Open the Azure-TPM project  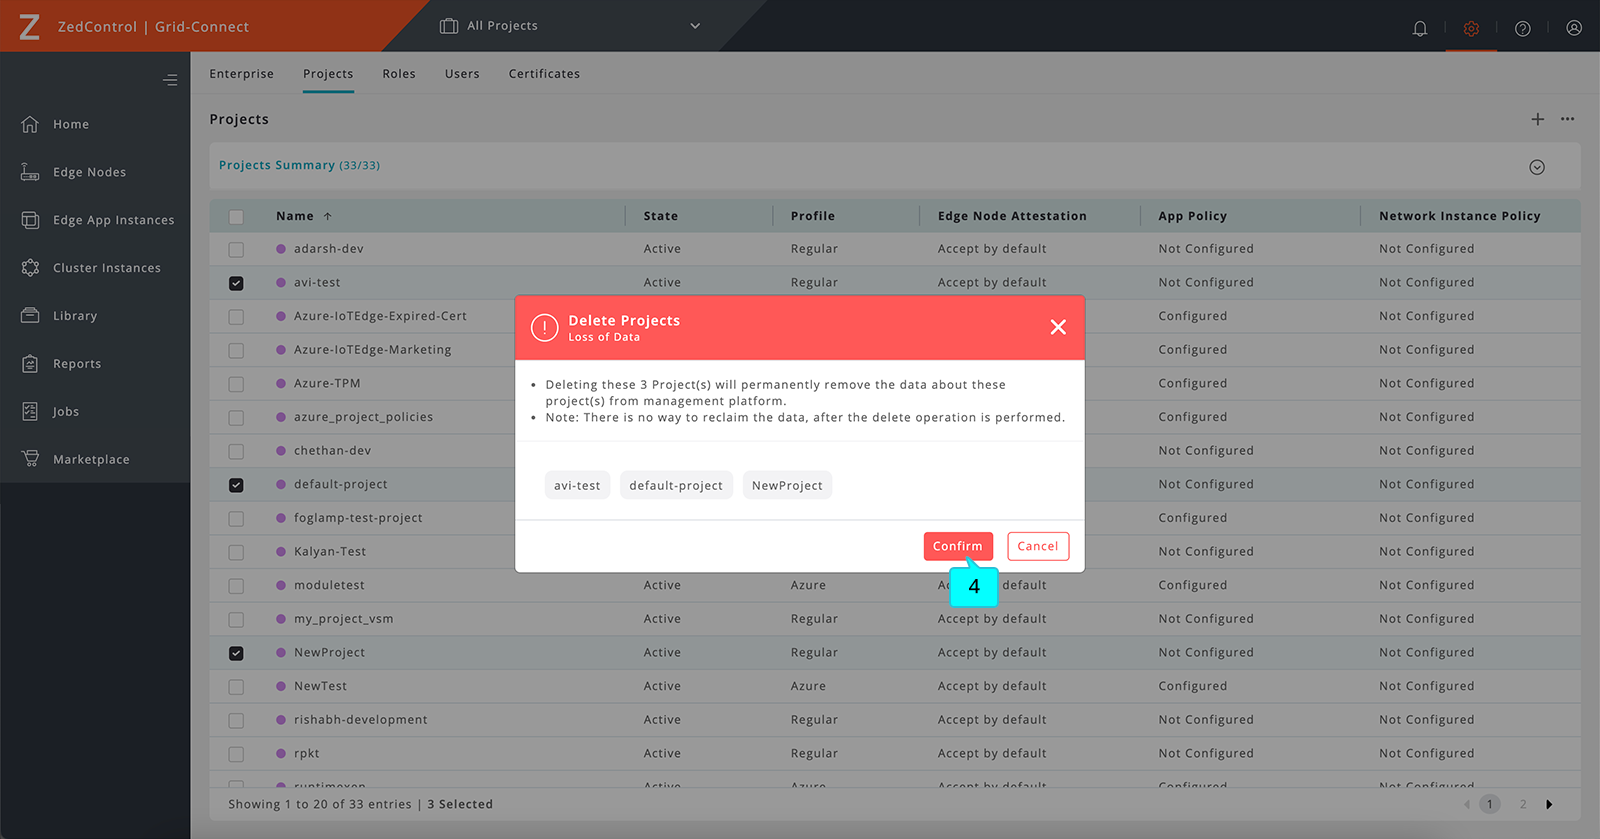pos(327,384)
